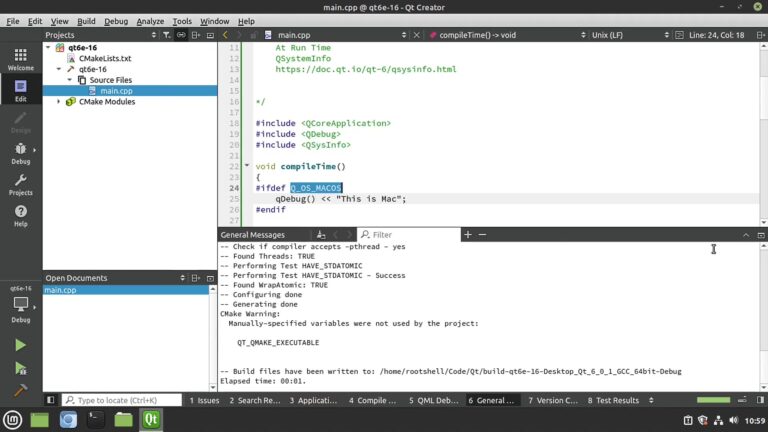The image size is (768, 432).
Task: Click the Type to locate field
Action: coord(121,400)
